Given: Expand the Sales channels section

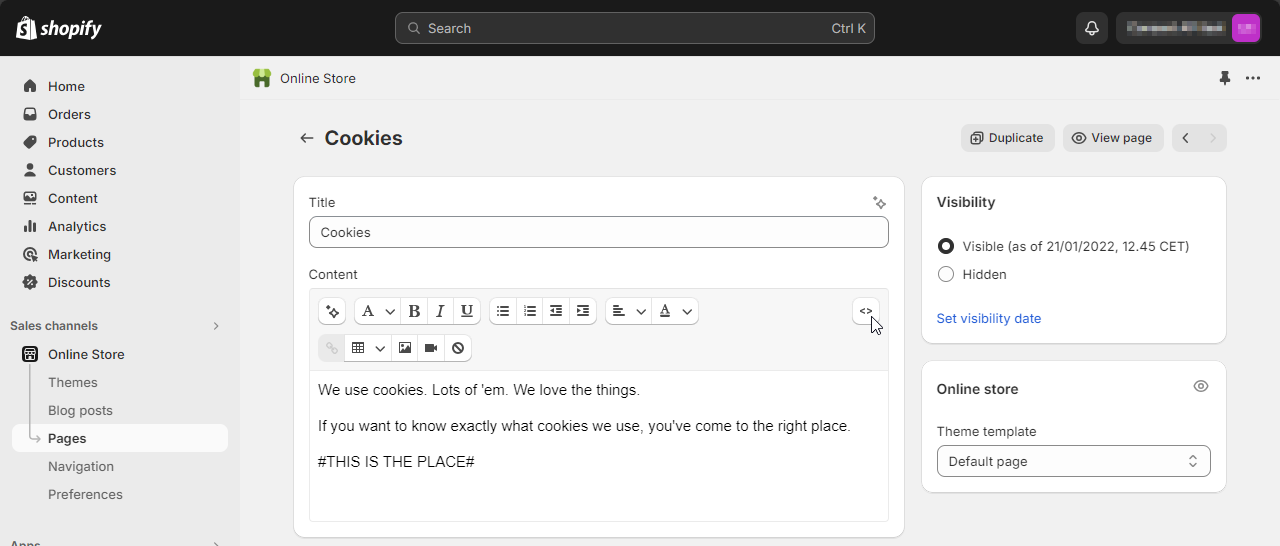Looking at the screenshot, I should (216, 326).
